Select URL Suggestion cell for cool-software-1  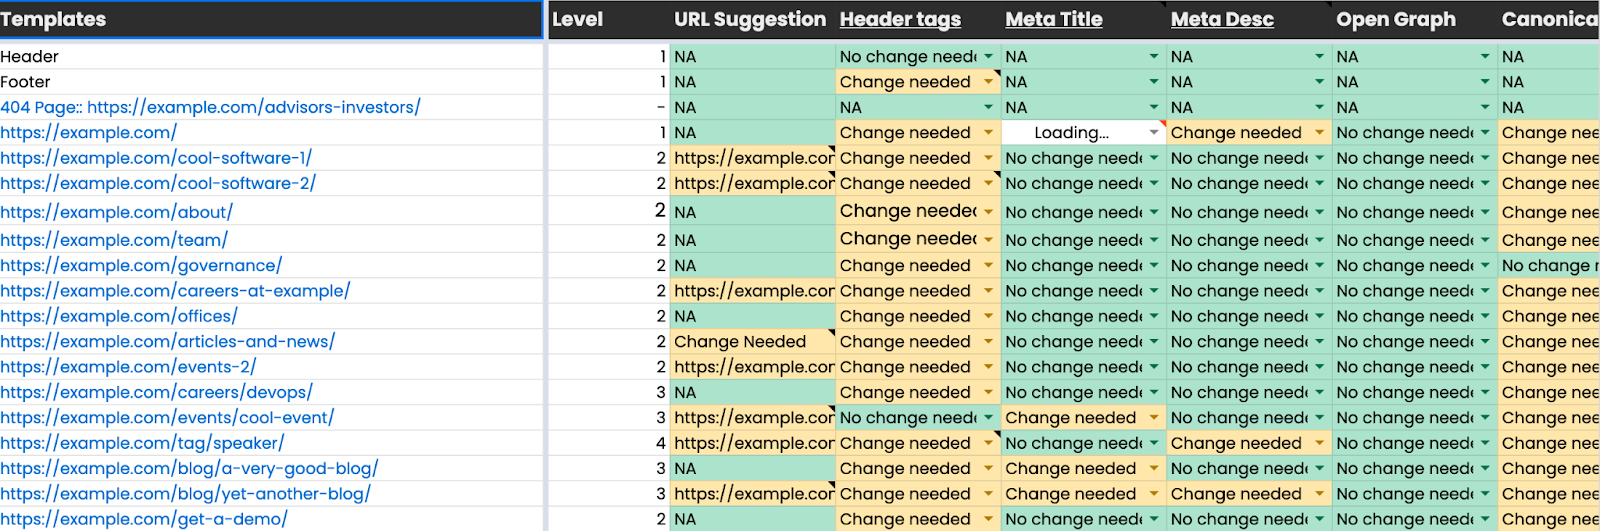click(753, 158)
